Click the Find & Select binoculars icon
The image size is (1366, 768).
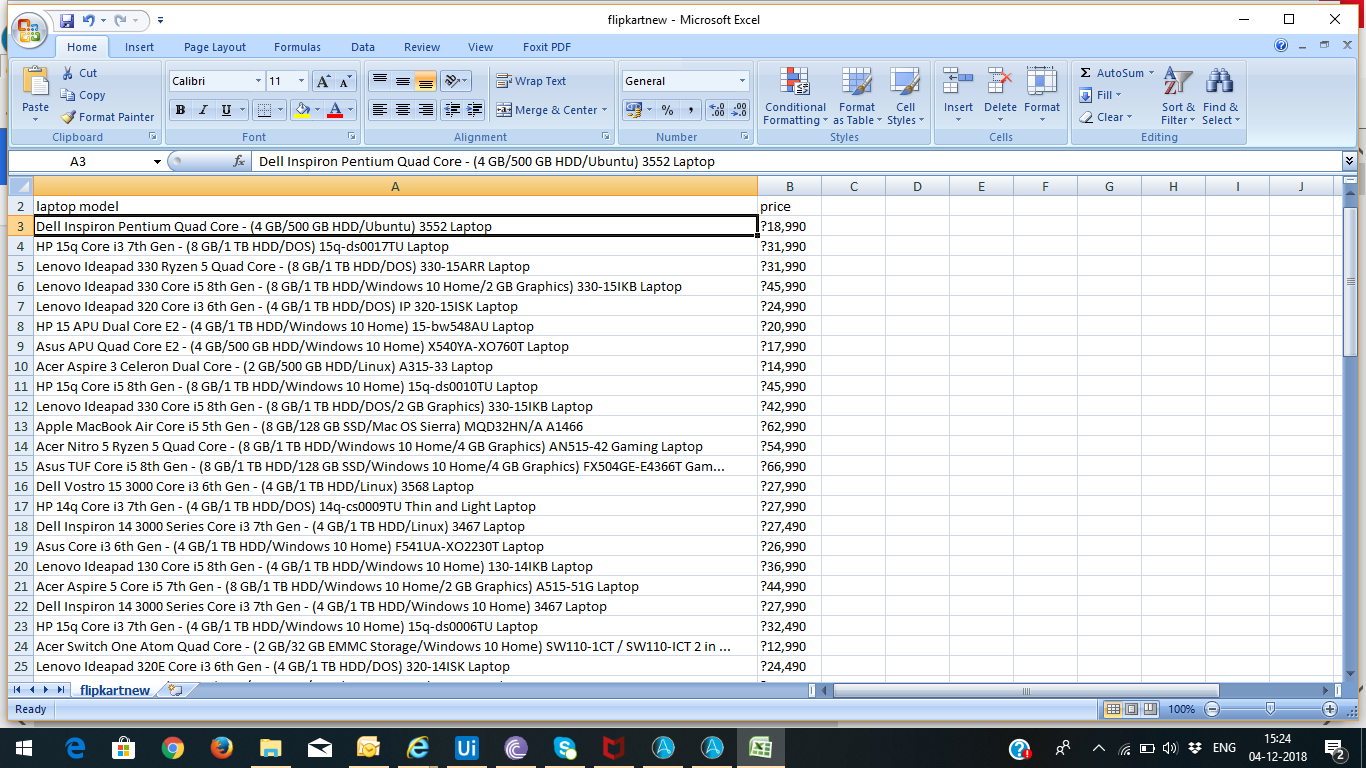pyautogui.click(x=1219, y=84)
